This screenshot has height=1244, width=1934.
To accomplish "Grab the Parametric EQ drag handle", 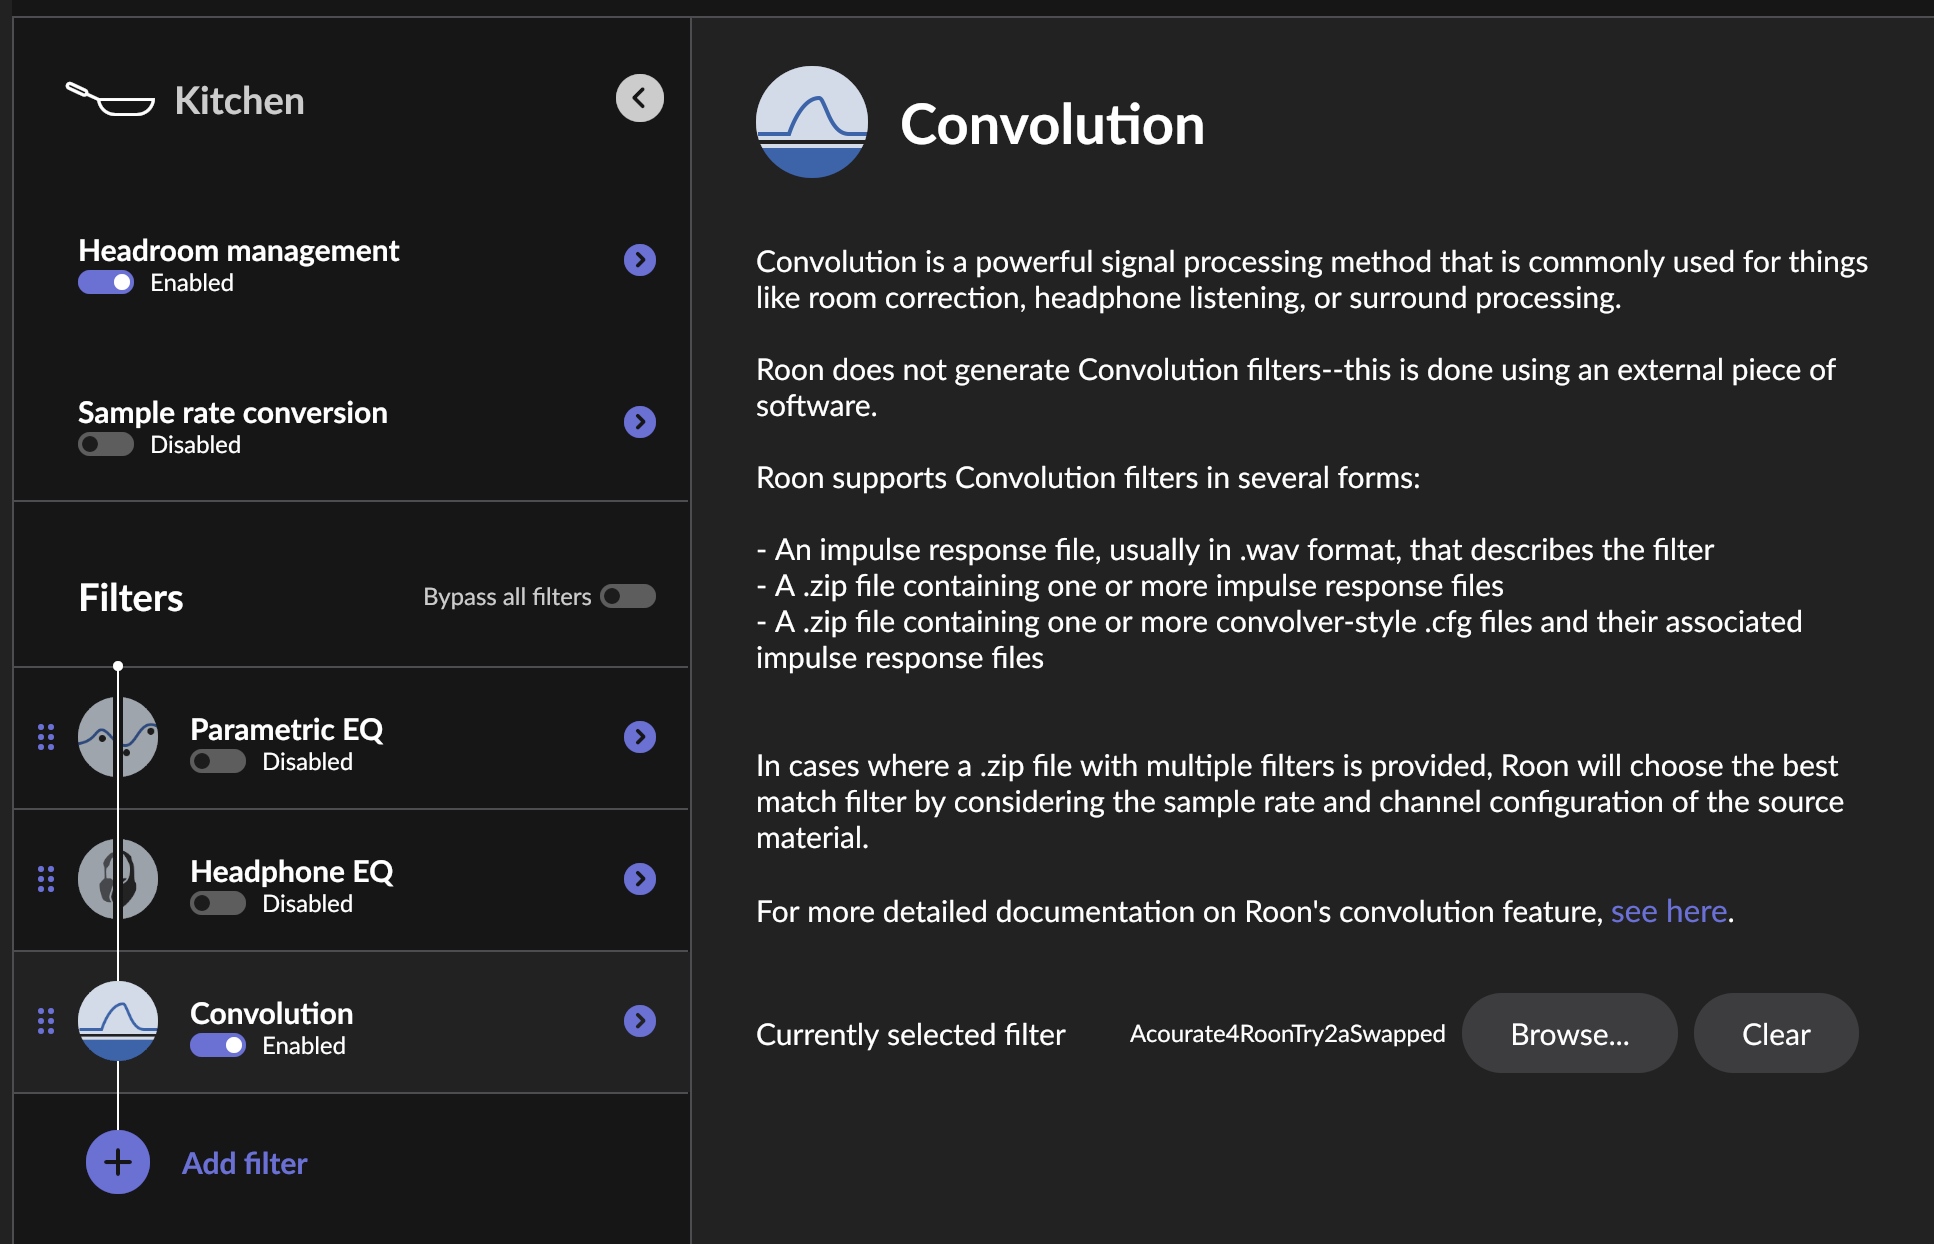I will click(46, 737).
